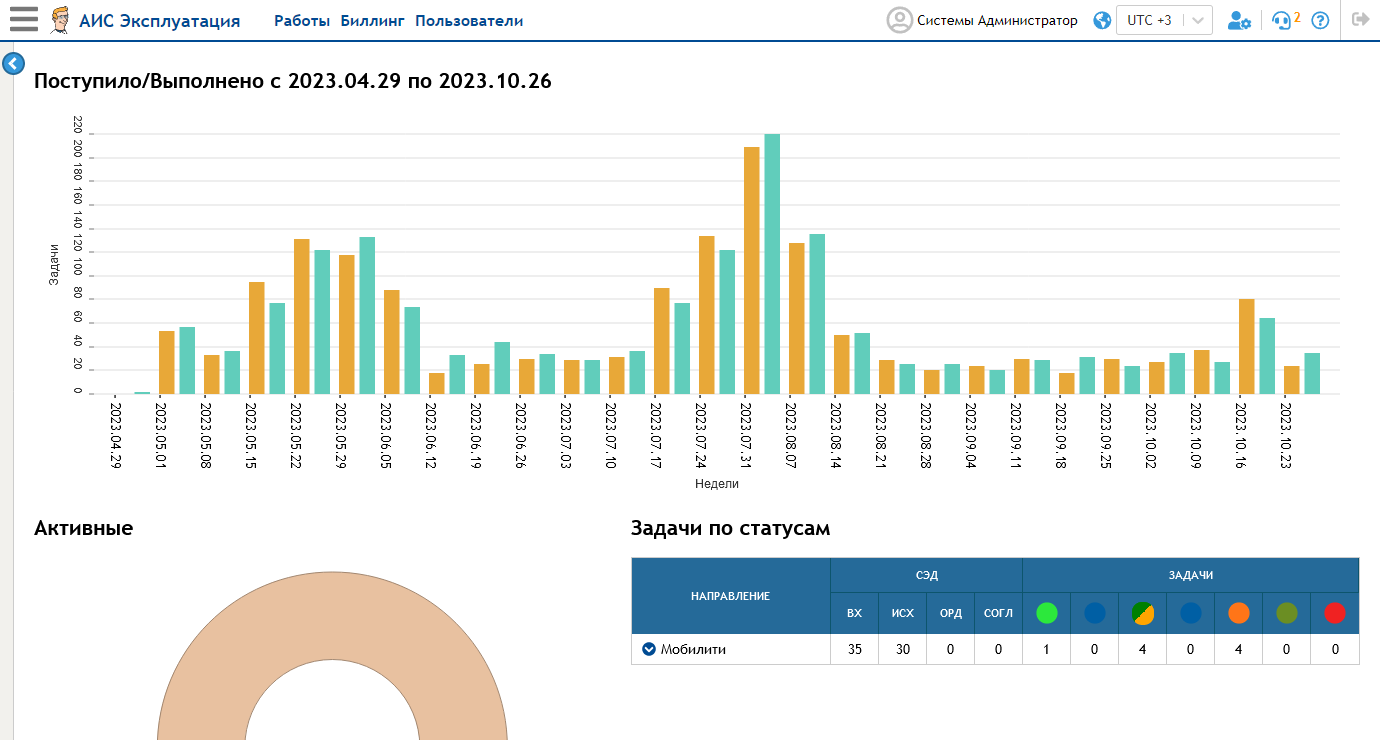The height and width of the screenshot is (740, 1380).
Task: Click the 2023.10.23 axis label
Action: (1286, 435)
